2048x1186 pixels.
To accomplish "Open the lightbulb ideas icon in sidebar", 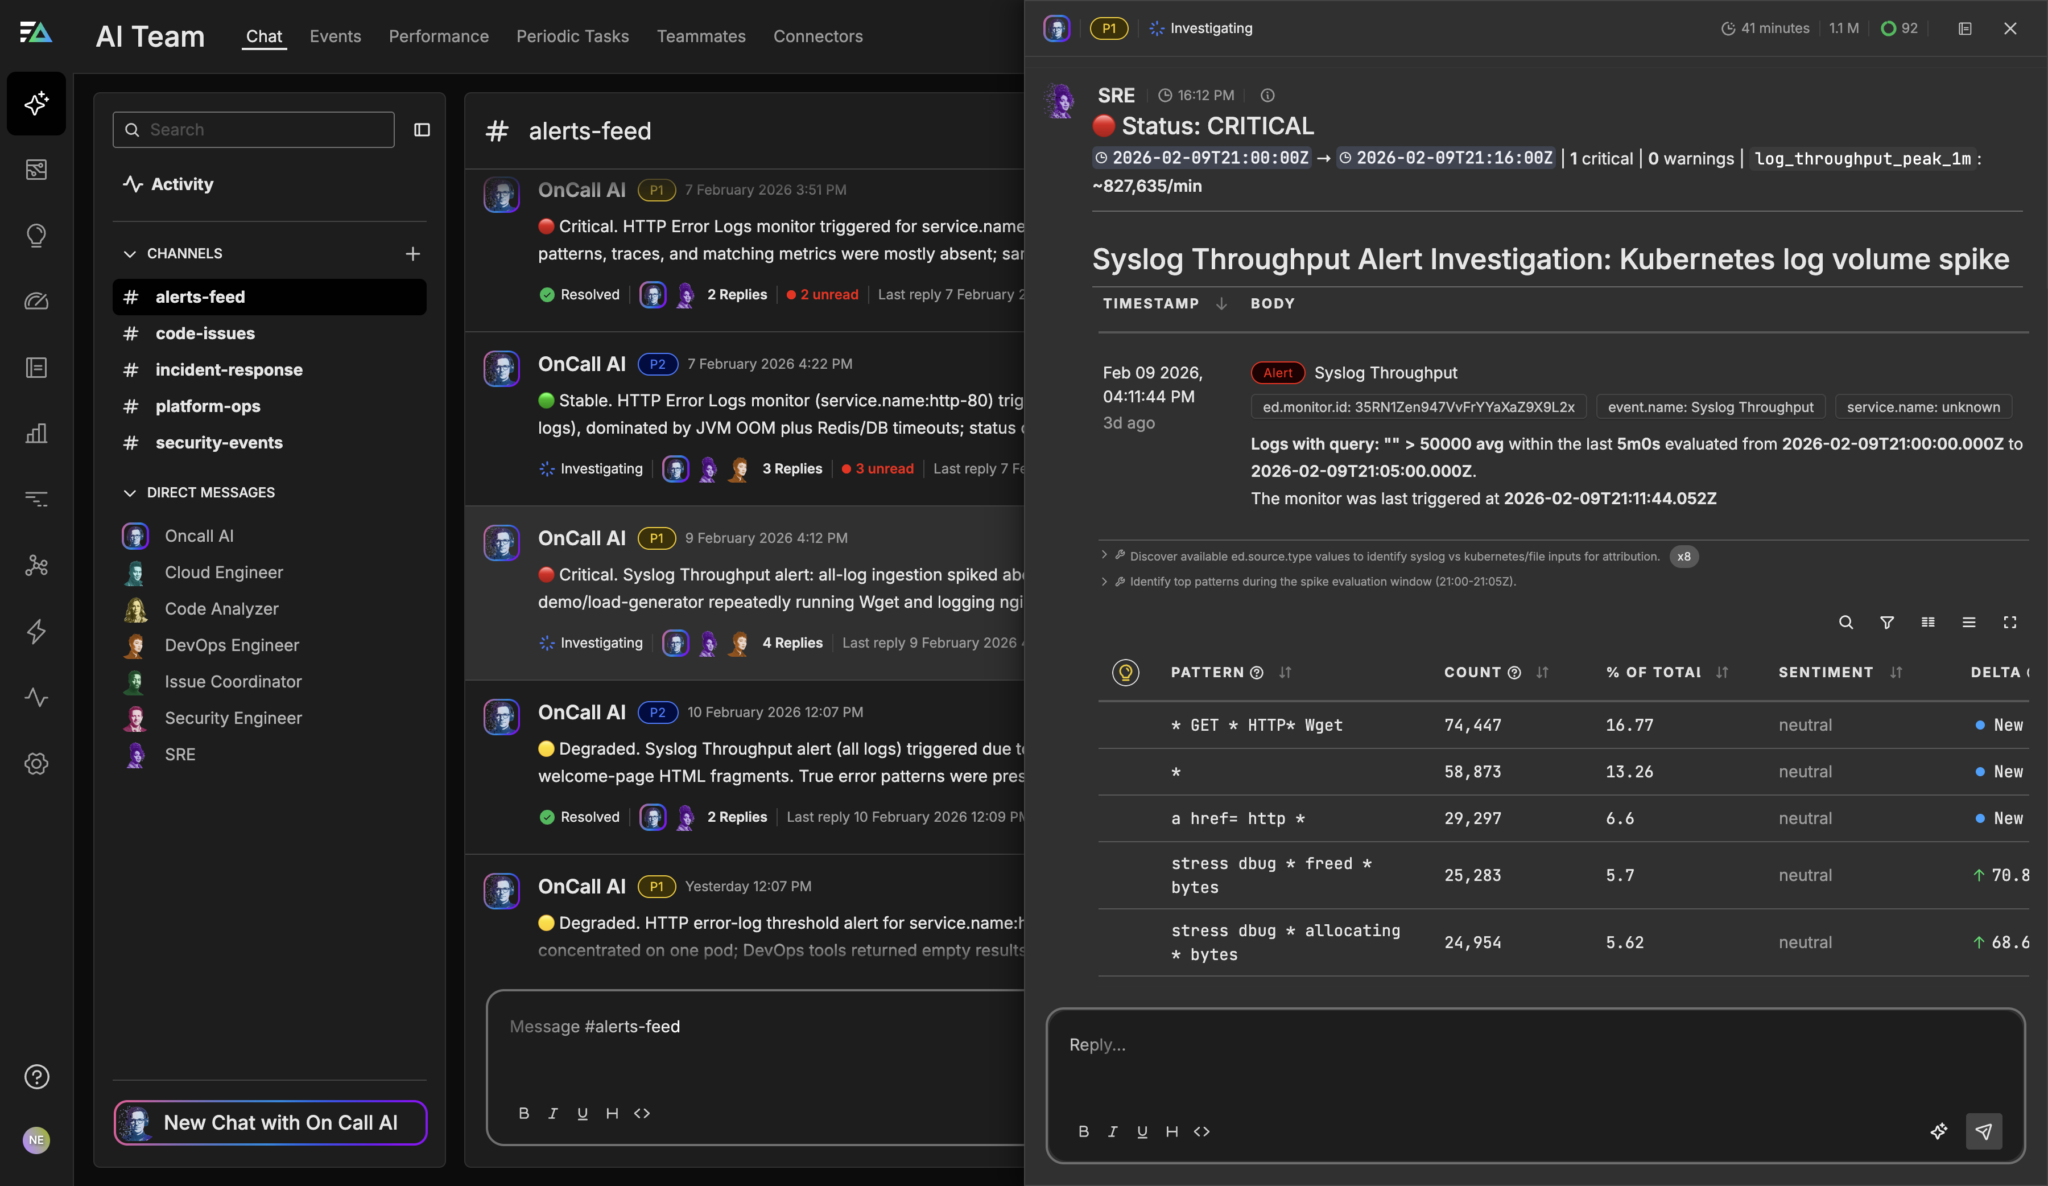I will point(36,235).
